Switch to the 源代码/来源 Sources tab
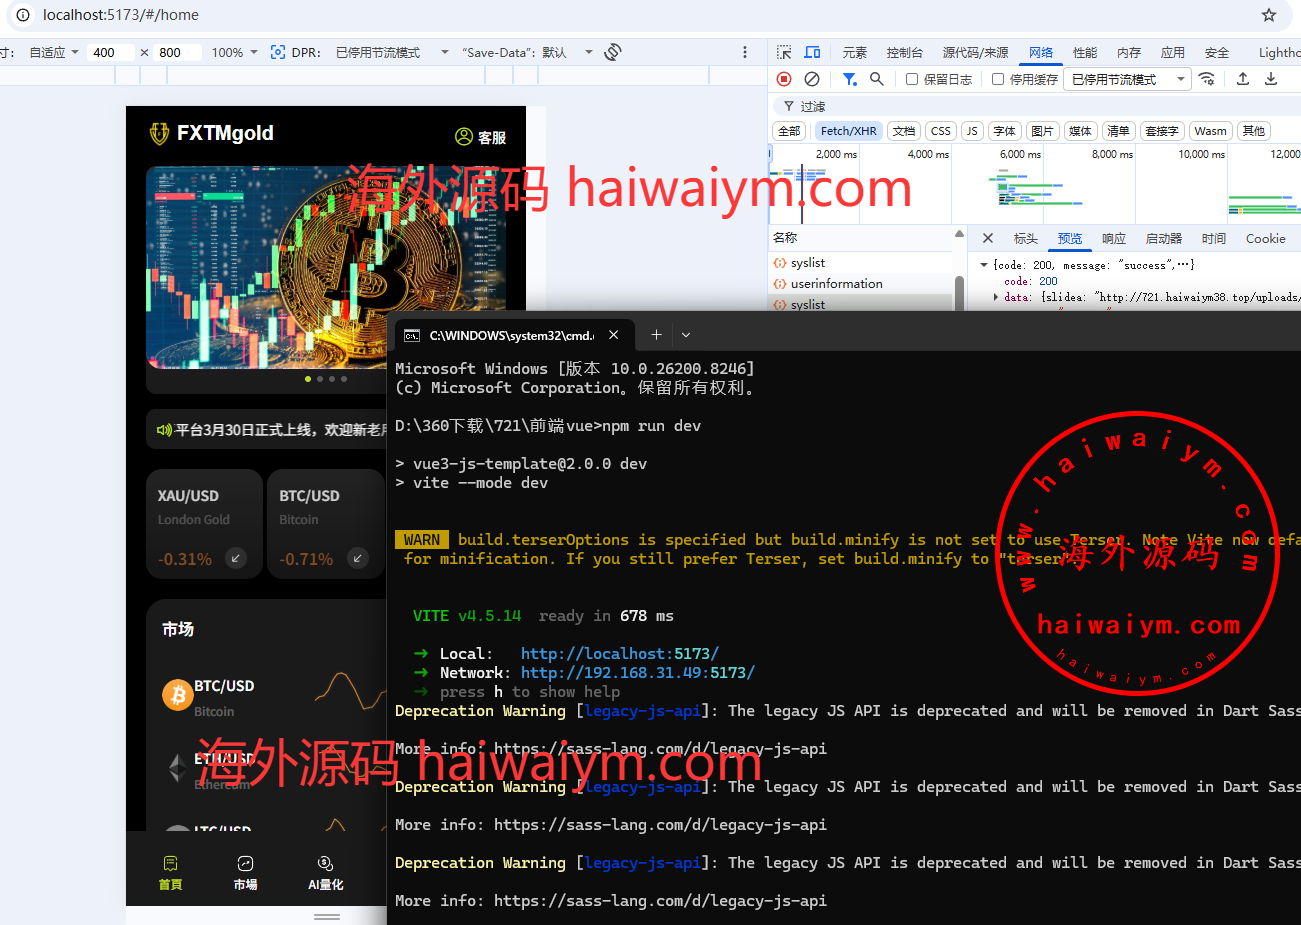 975,52
